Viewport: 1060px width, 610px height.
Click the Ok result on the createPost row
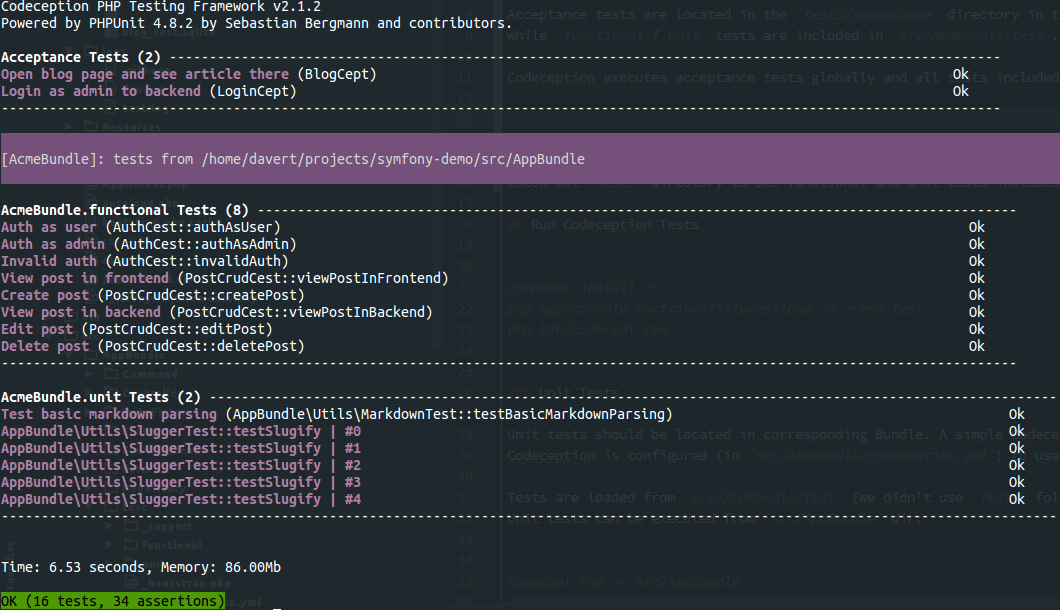(977, 295)
